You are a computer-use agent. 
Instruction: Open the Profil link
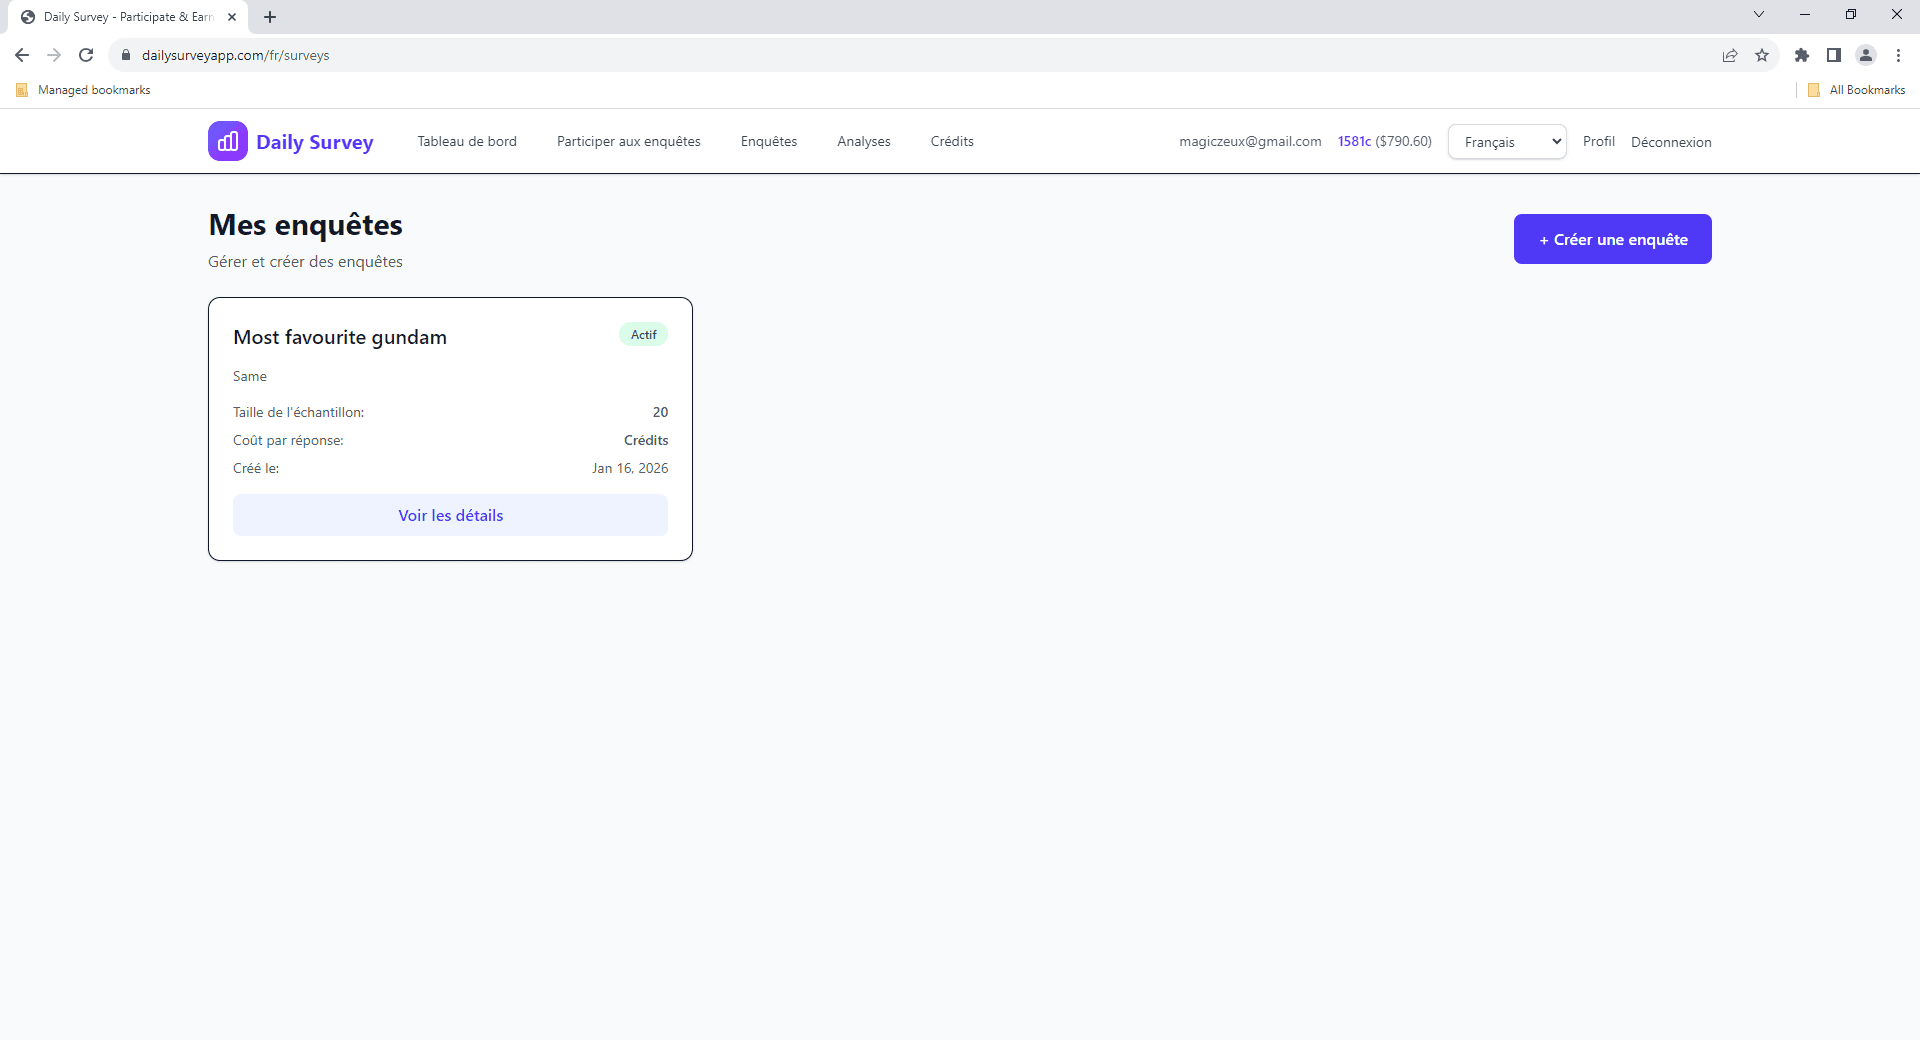pyautogui.click(x=1598, y=141)
